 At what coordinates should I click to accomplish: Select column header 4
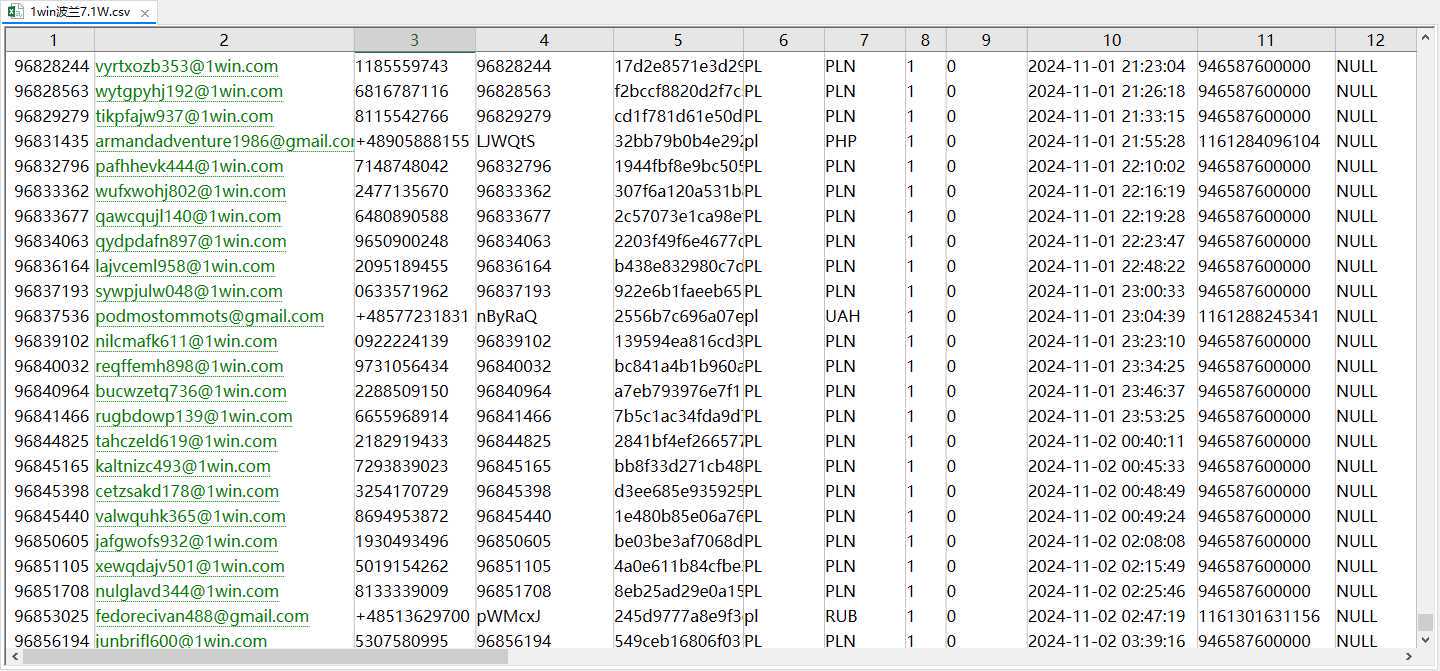tap(544, 40)
